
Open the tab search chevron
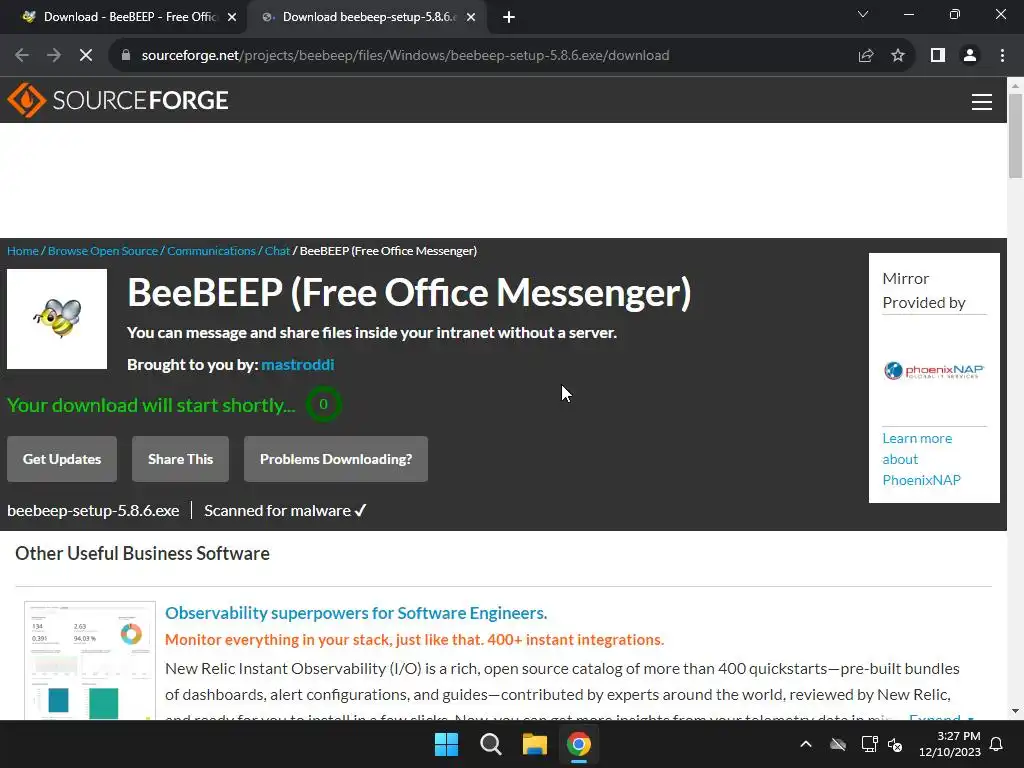pyautogui.click(x=863, y=14)
